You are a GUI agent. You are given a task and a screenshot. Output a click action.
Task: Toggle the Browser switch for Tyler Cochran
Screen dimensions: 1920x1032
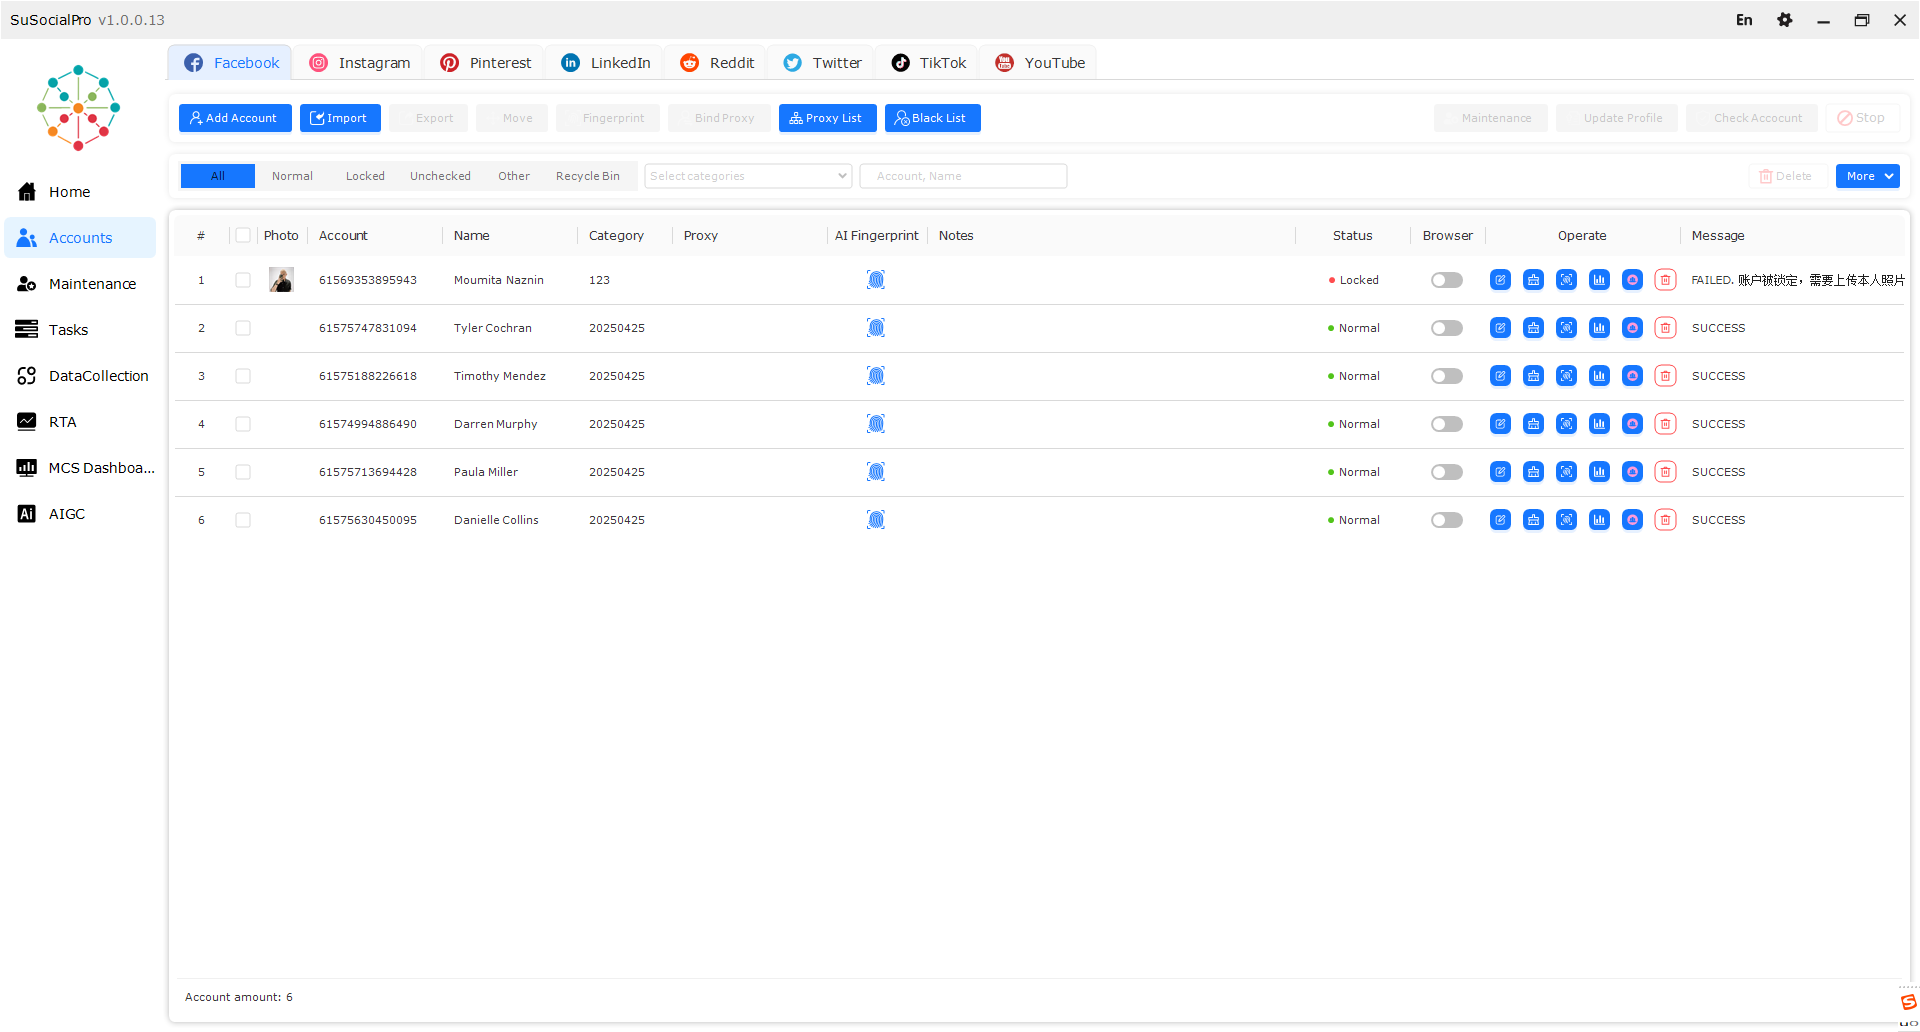[x=1446, y=328]
